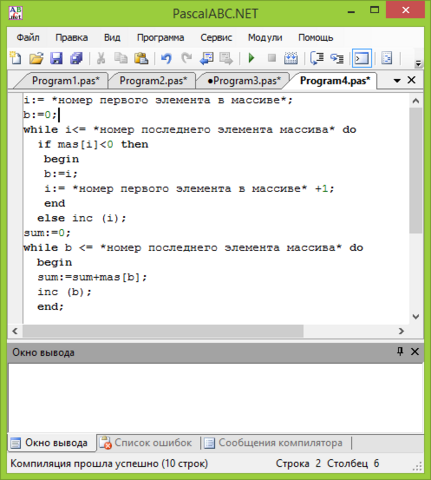Switch to the Program2.pas tab
This screenshot has height=480, width=431.
153,81
